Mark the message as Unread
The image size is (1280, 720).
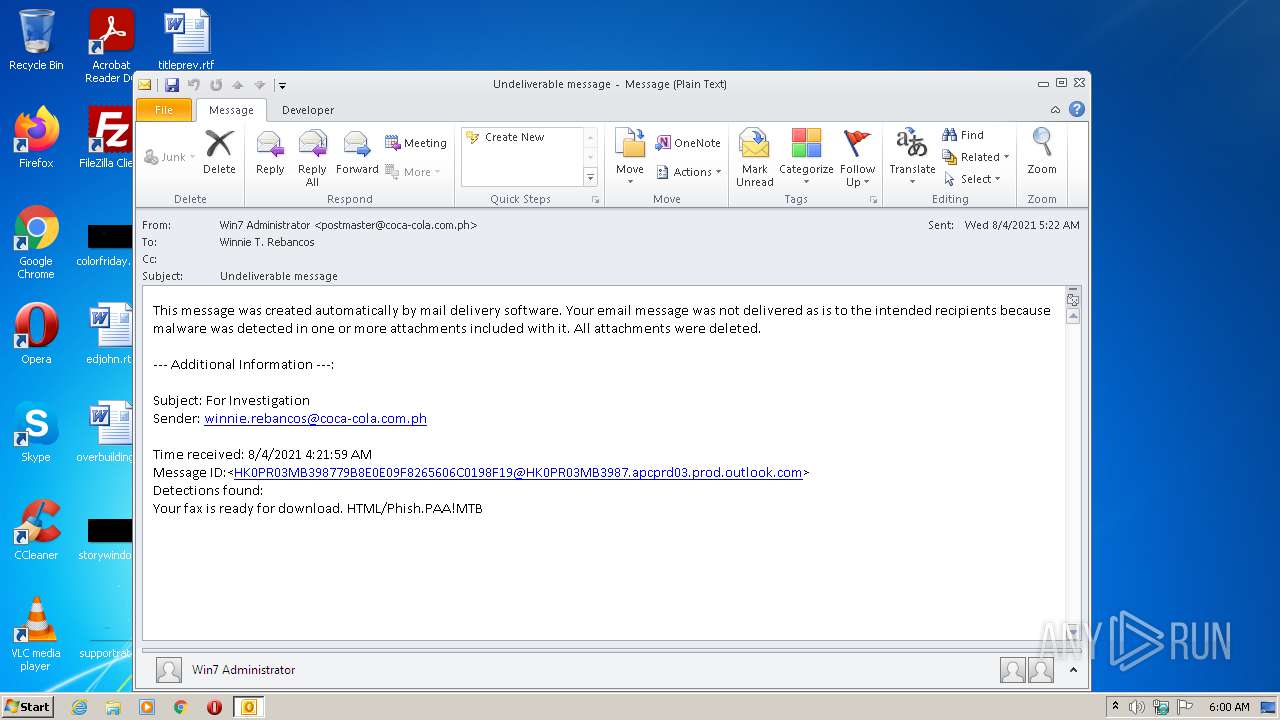(x=755, y=158)
